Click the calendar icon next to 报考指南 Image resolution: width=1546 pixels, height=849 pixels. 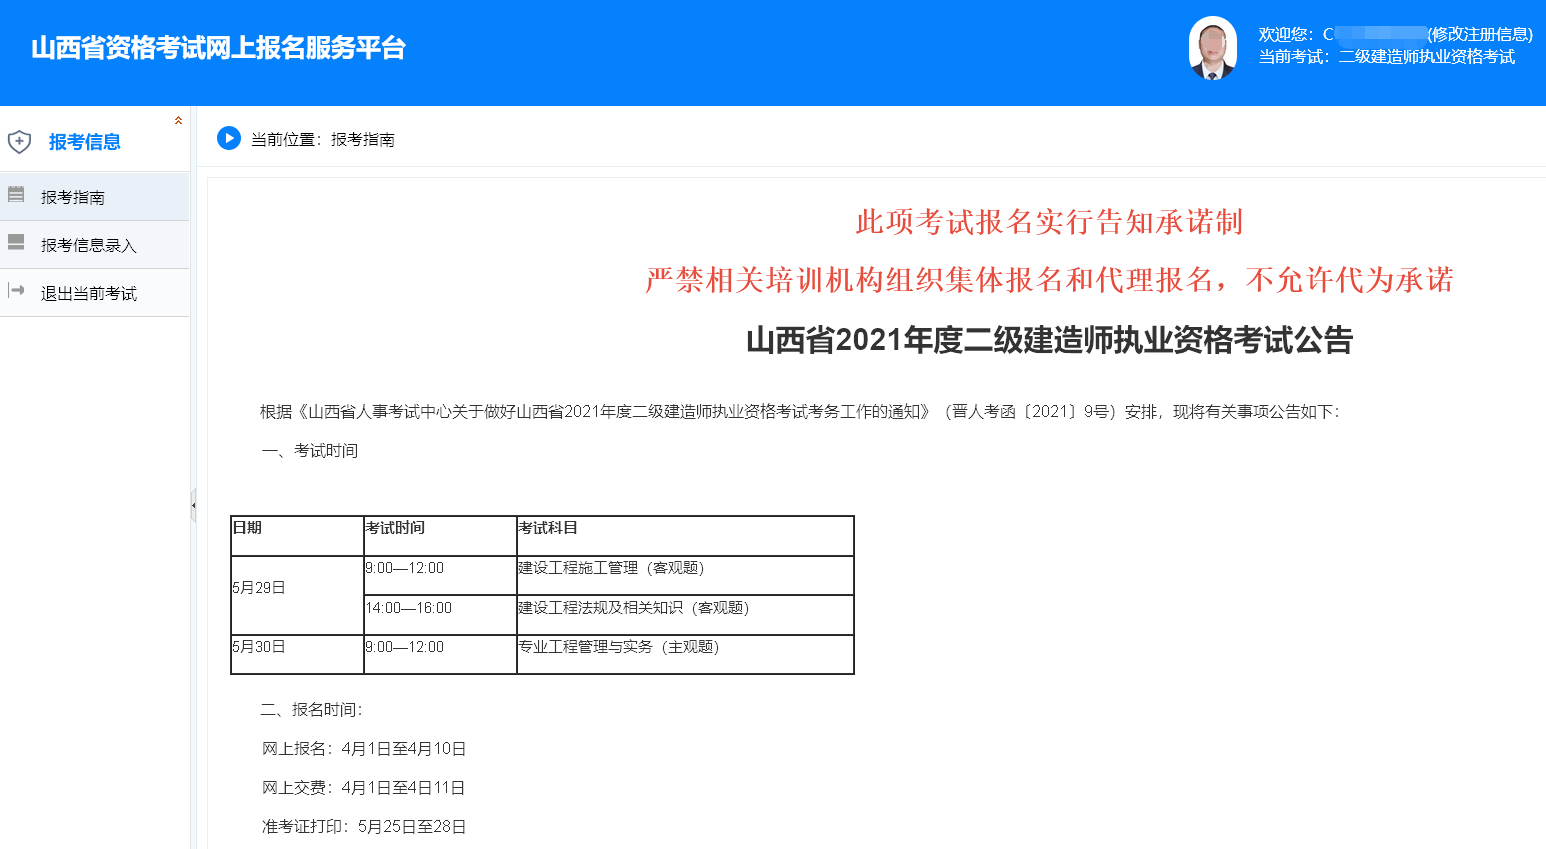16,195
